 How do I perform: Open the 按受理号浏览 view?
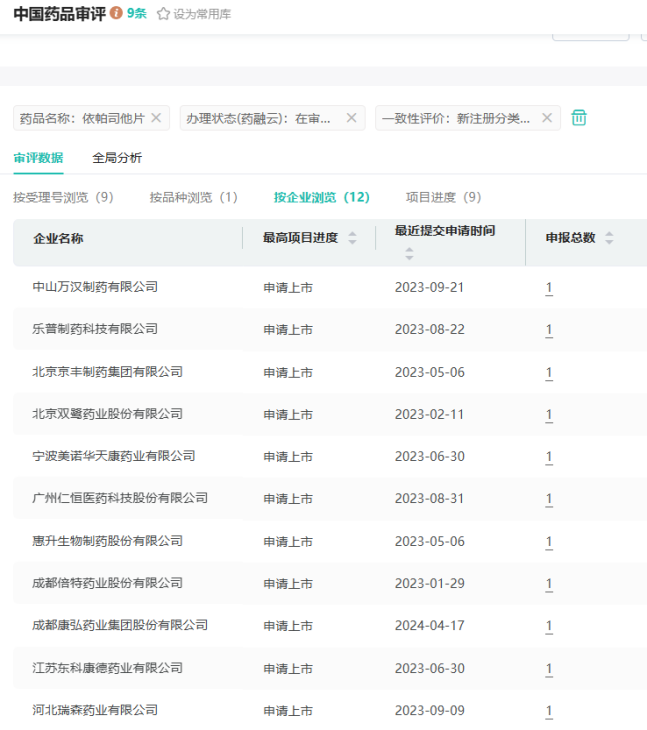coord(63,197)
